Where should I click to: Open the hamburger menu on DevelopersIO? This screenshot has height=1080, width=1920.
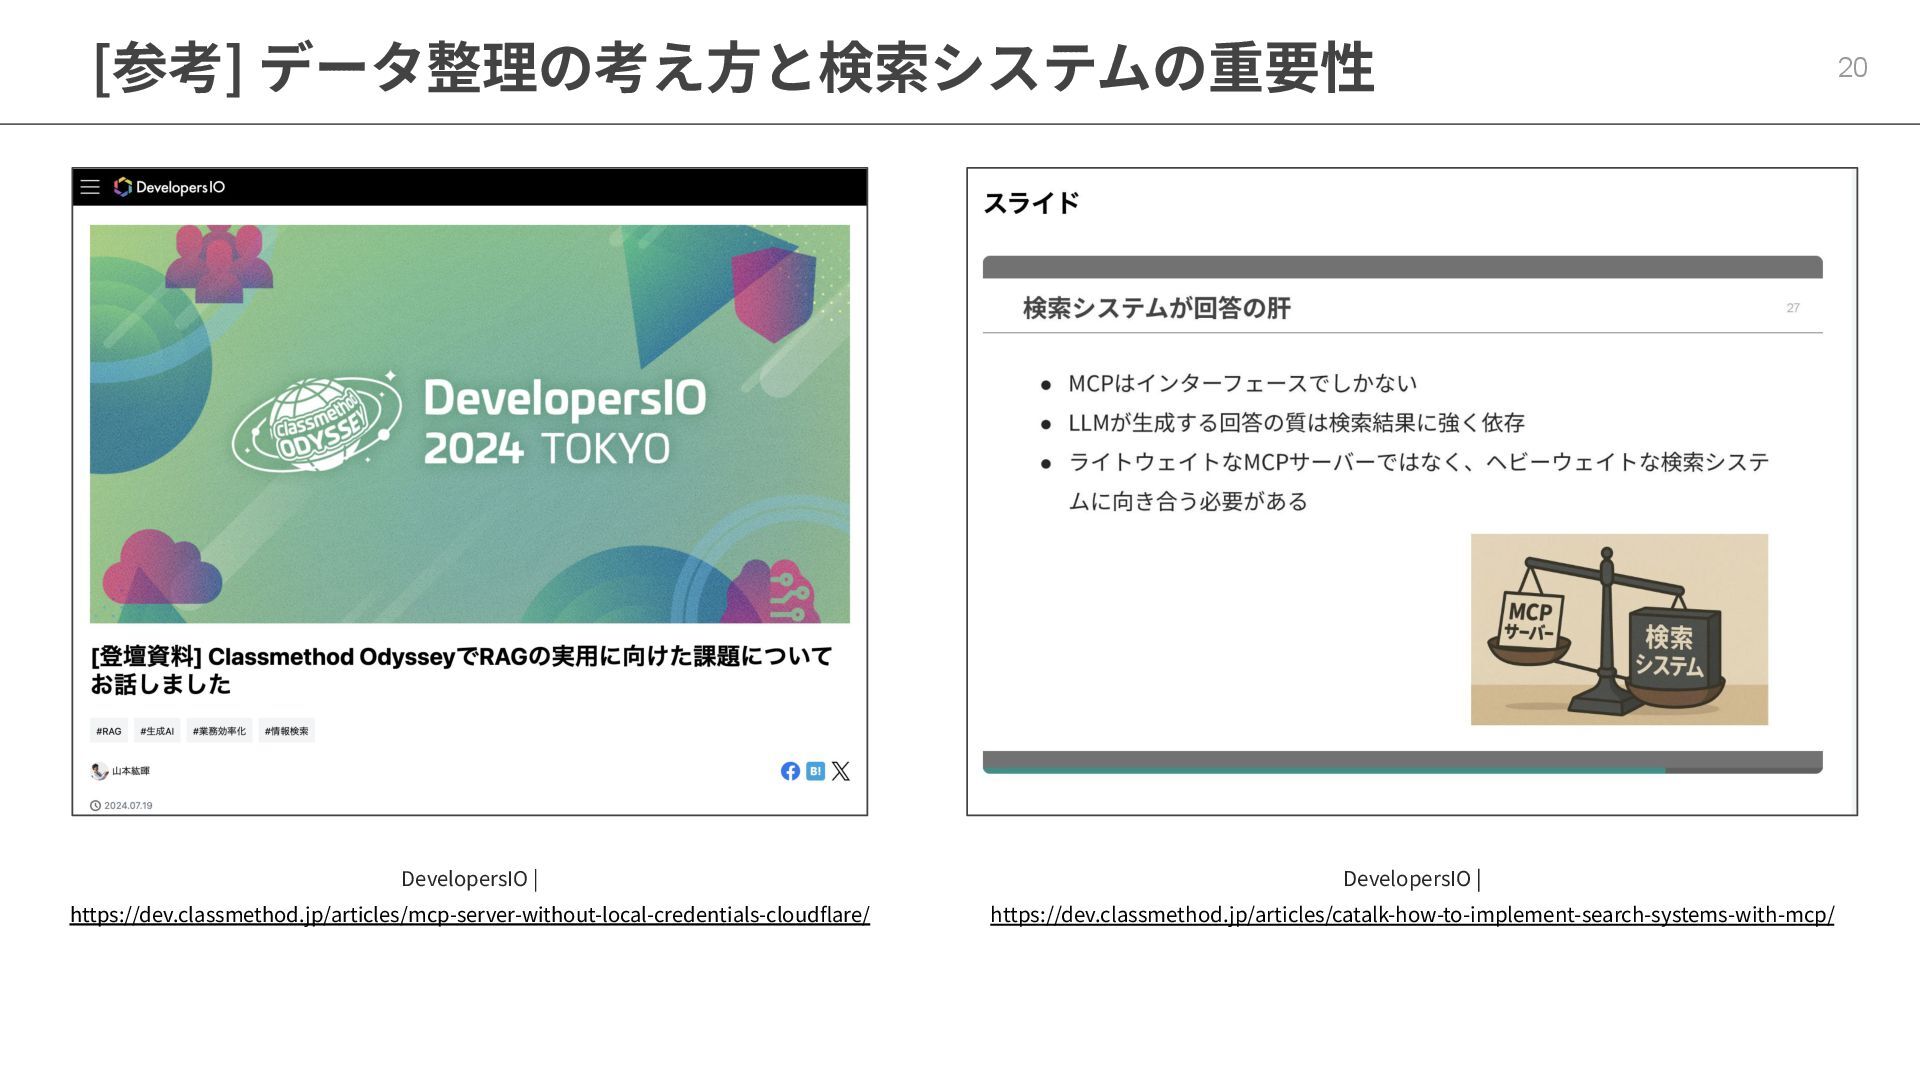pyautogui.click(x=90, y=187)
